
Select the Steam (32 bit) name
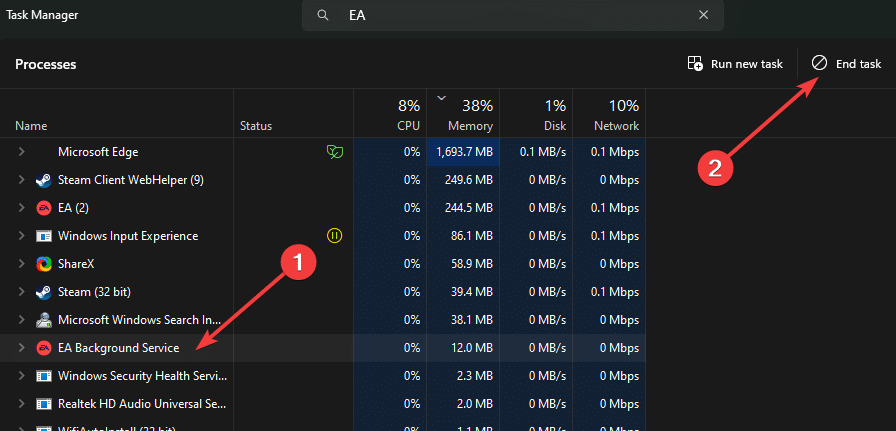point(94,292)
